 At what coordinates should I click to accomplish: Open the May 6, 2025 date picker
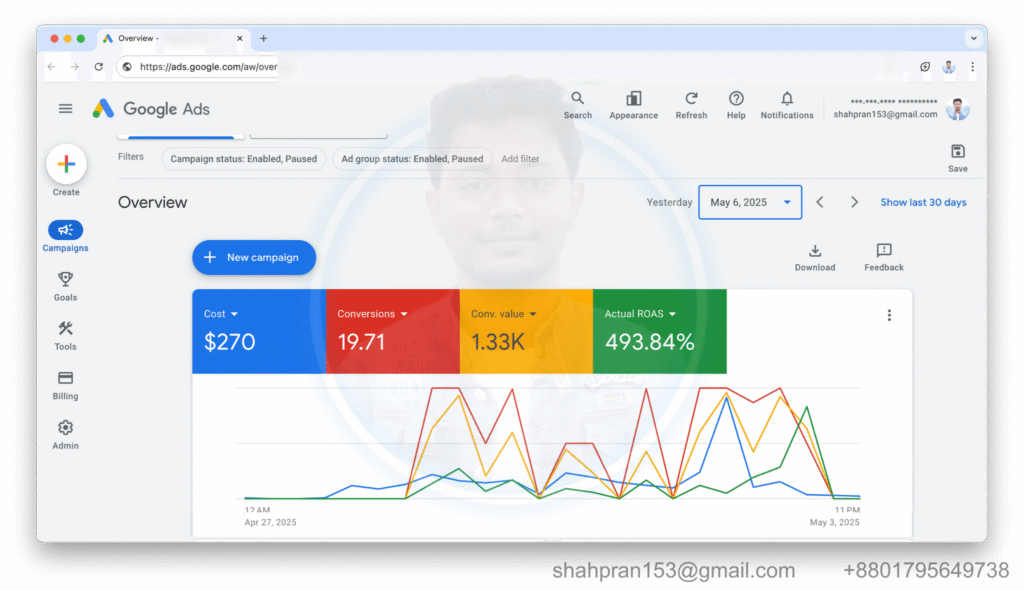(750, 202)
